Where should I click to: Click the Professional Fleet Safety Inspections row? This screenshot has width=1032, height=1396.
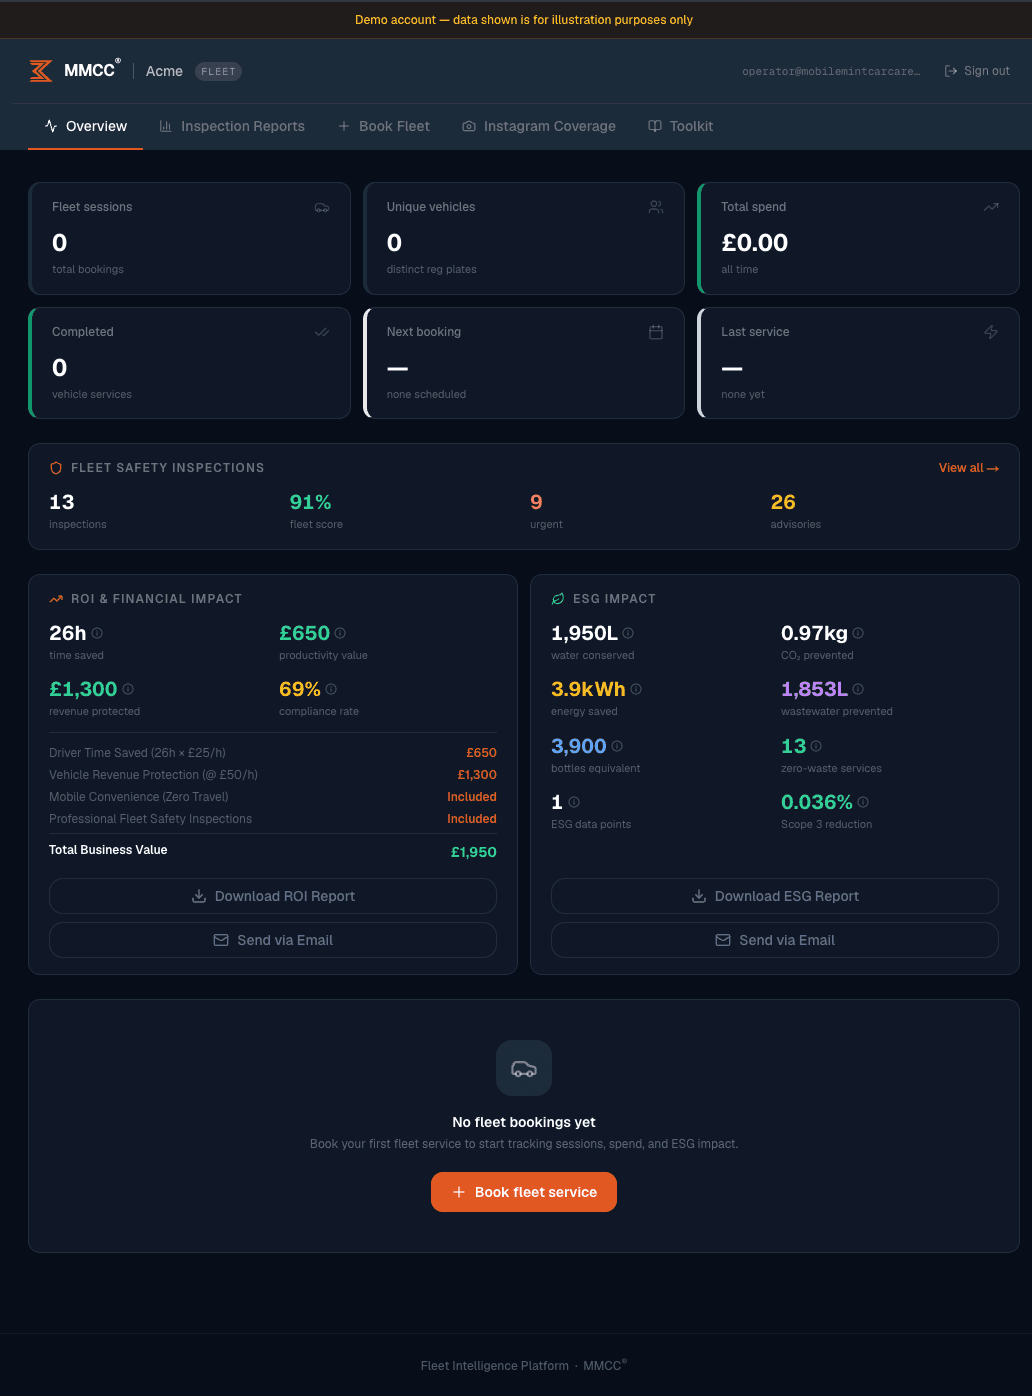[x=273, y=818]
